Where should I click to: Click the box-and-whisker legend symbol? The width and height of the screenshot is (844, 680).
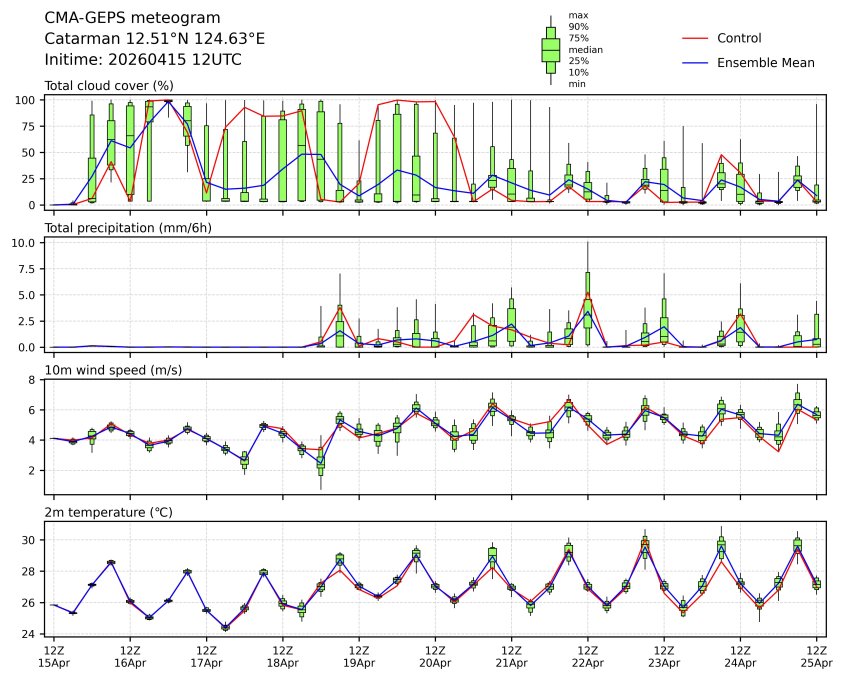[x=550, y=50]
